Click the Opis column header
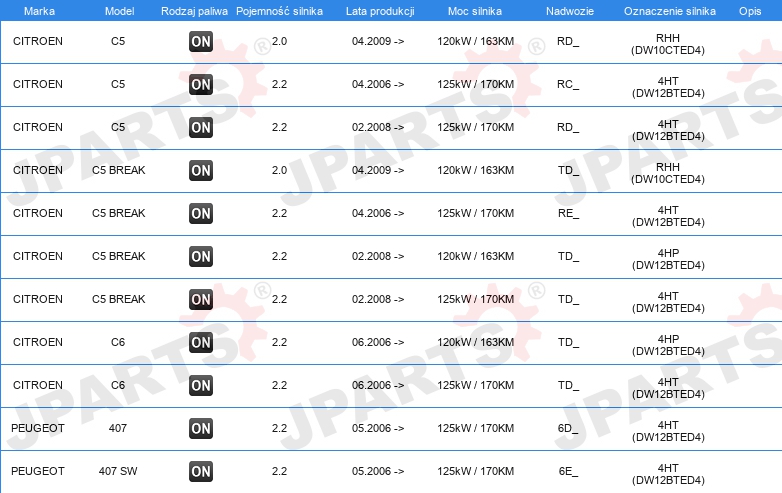The width and height of the screenshot is (782, 493). point(750,11)
